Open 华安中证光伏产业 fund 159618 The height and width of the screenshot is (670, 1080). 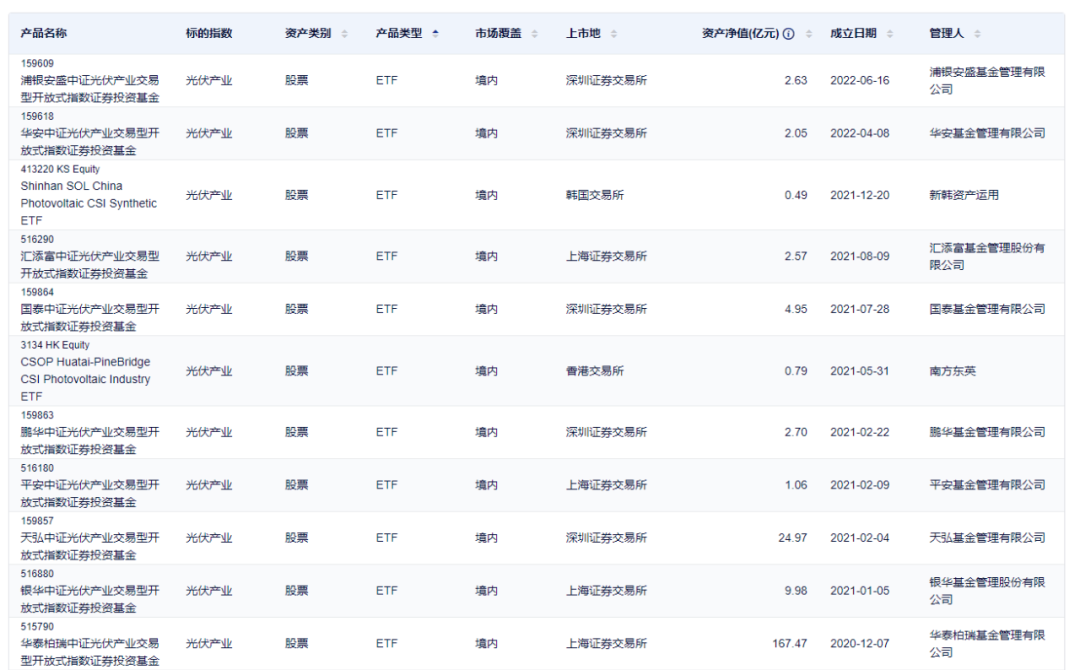(x=90, y=142)
